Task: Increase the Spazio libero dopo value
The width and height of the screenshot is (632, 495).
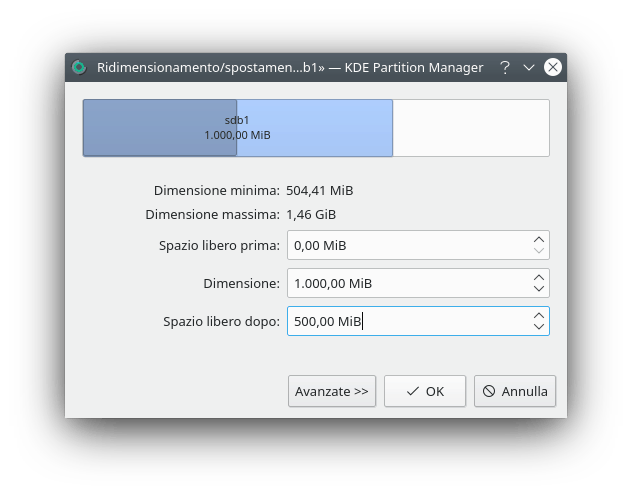Action: click(x=539, y=315)
